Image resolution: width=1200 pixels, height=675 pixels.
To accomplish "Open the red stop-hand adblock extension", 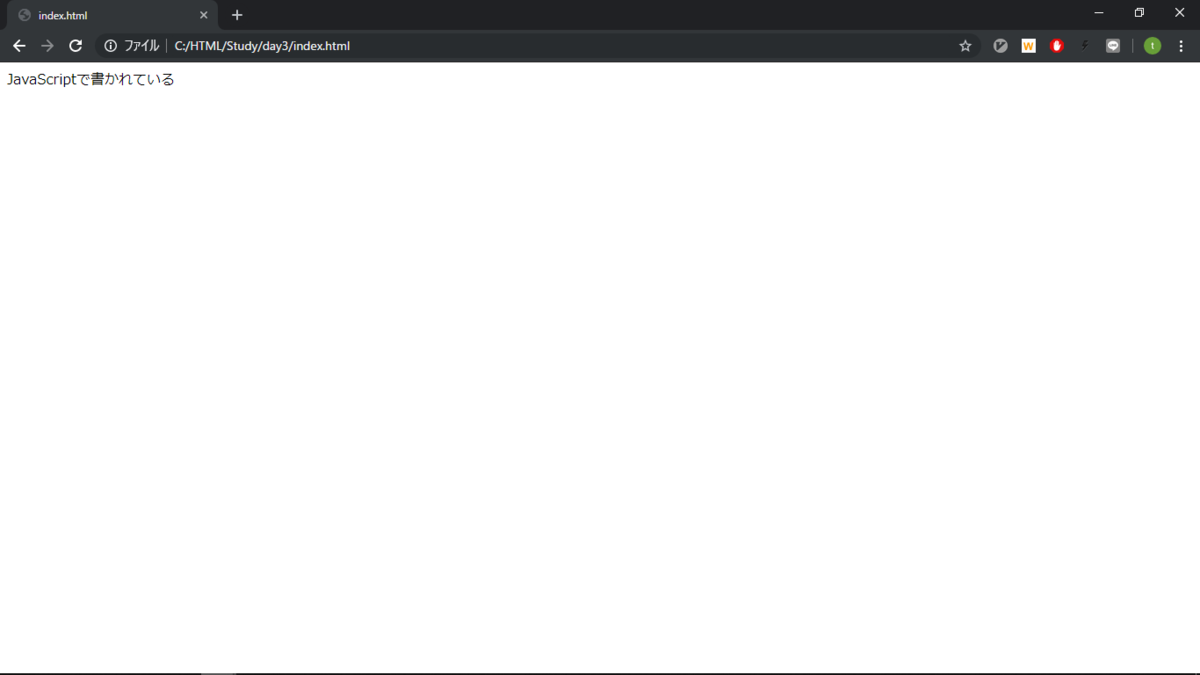I will pyautogui.click(x=1056, y=46).
